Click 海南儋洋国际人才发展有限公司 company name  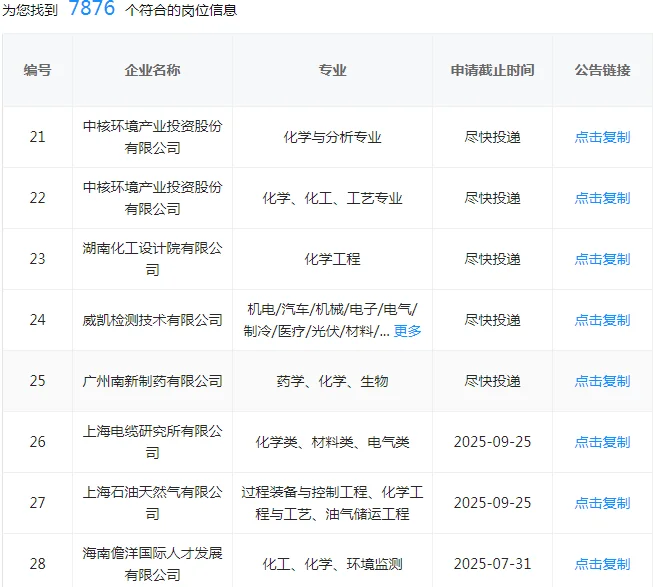152,564
